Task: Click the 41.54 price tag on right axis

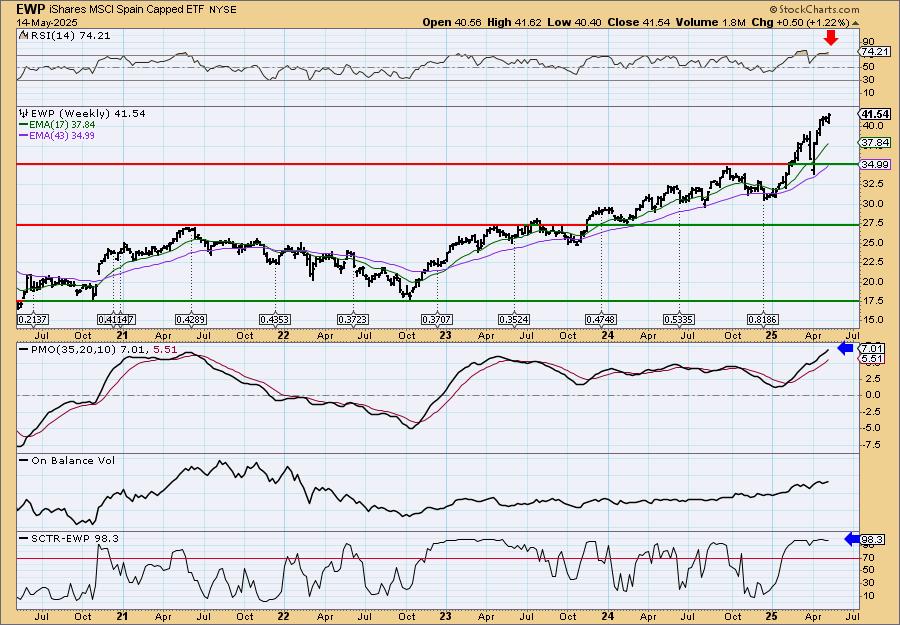Action: tap(876, 114)
